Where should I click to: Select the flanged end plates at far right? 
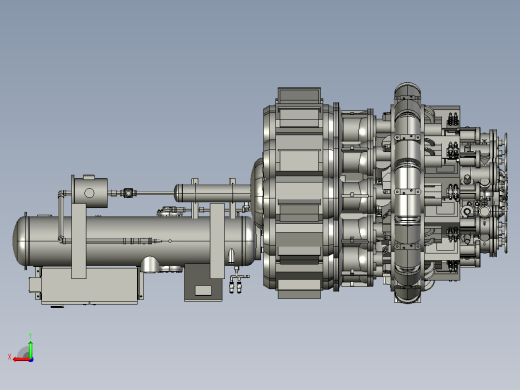point(499,194)
